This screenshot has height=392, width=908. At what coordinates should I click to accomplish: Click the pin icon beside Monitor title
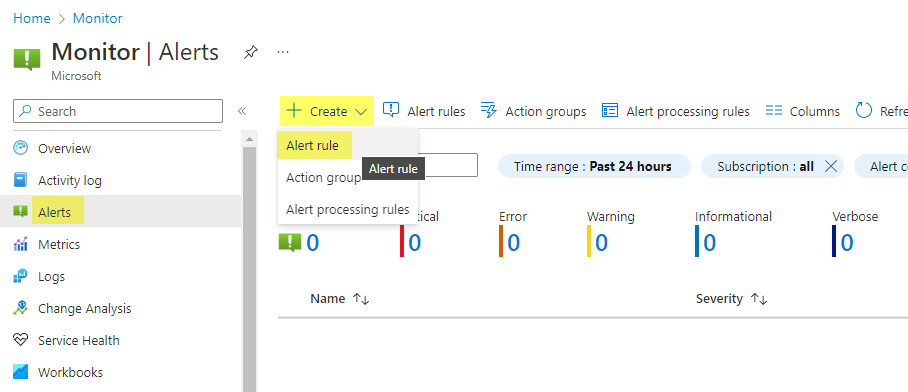(x=250, y=53)
